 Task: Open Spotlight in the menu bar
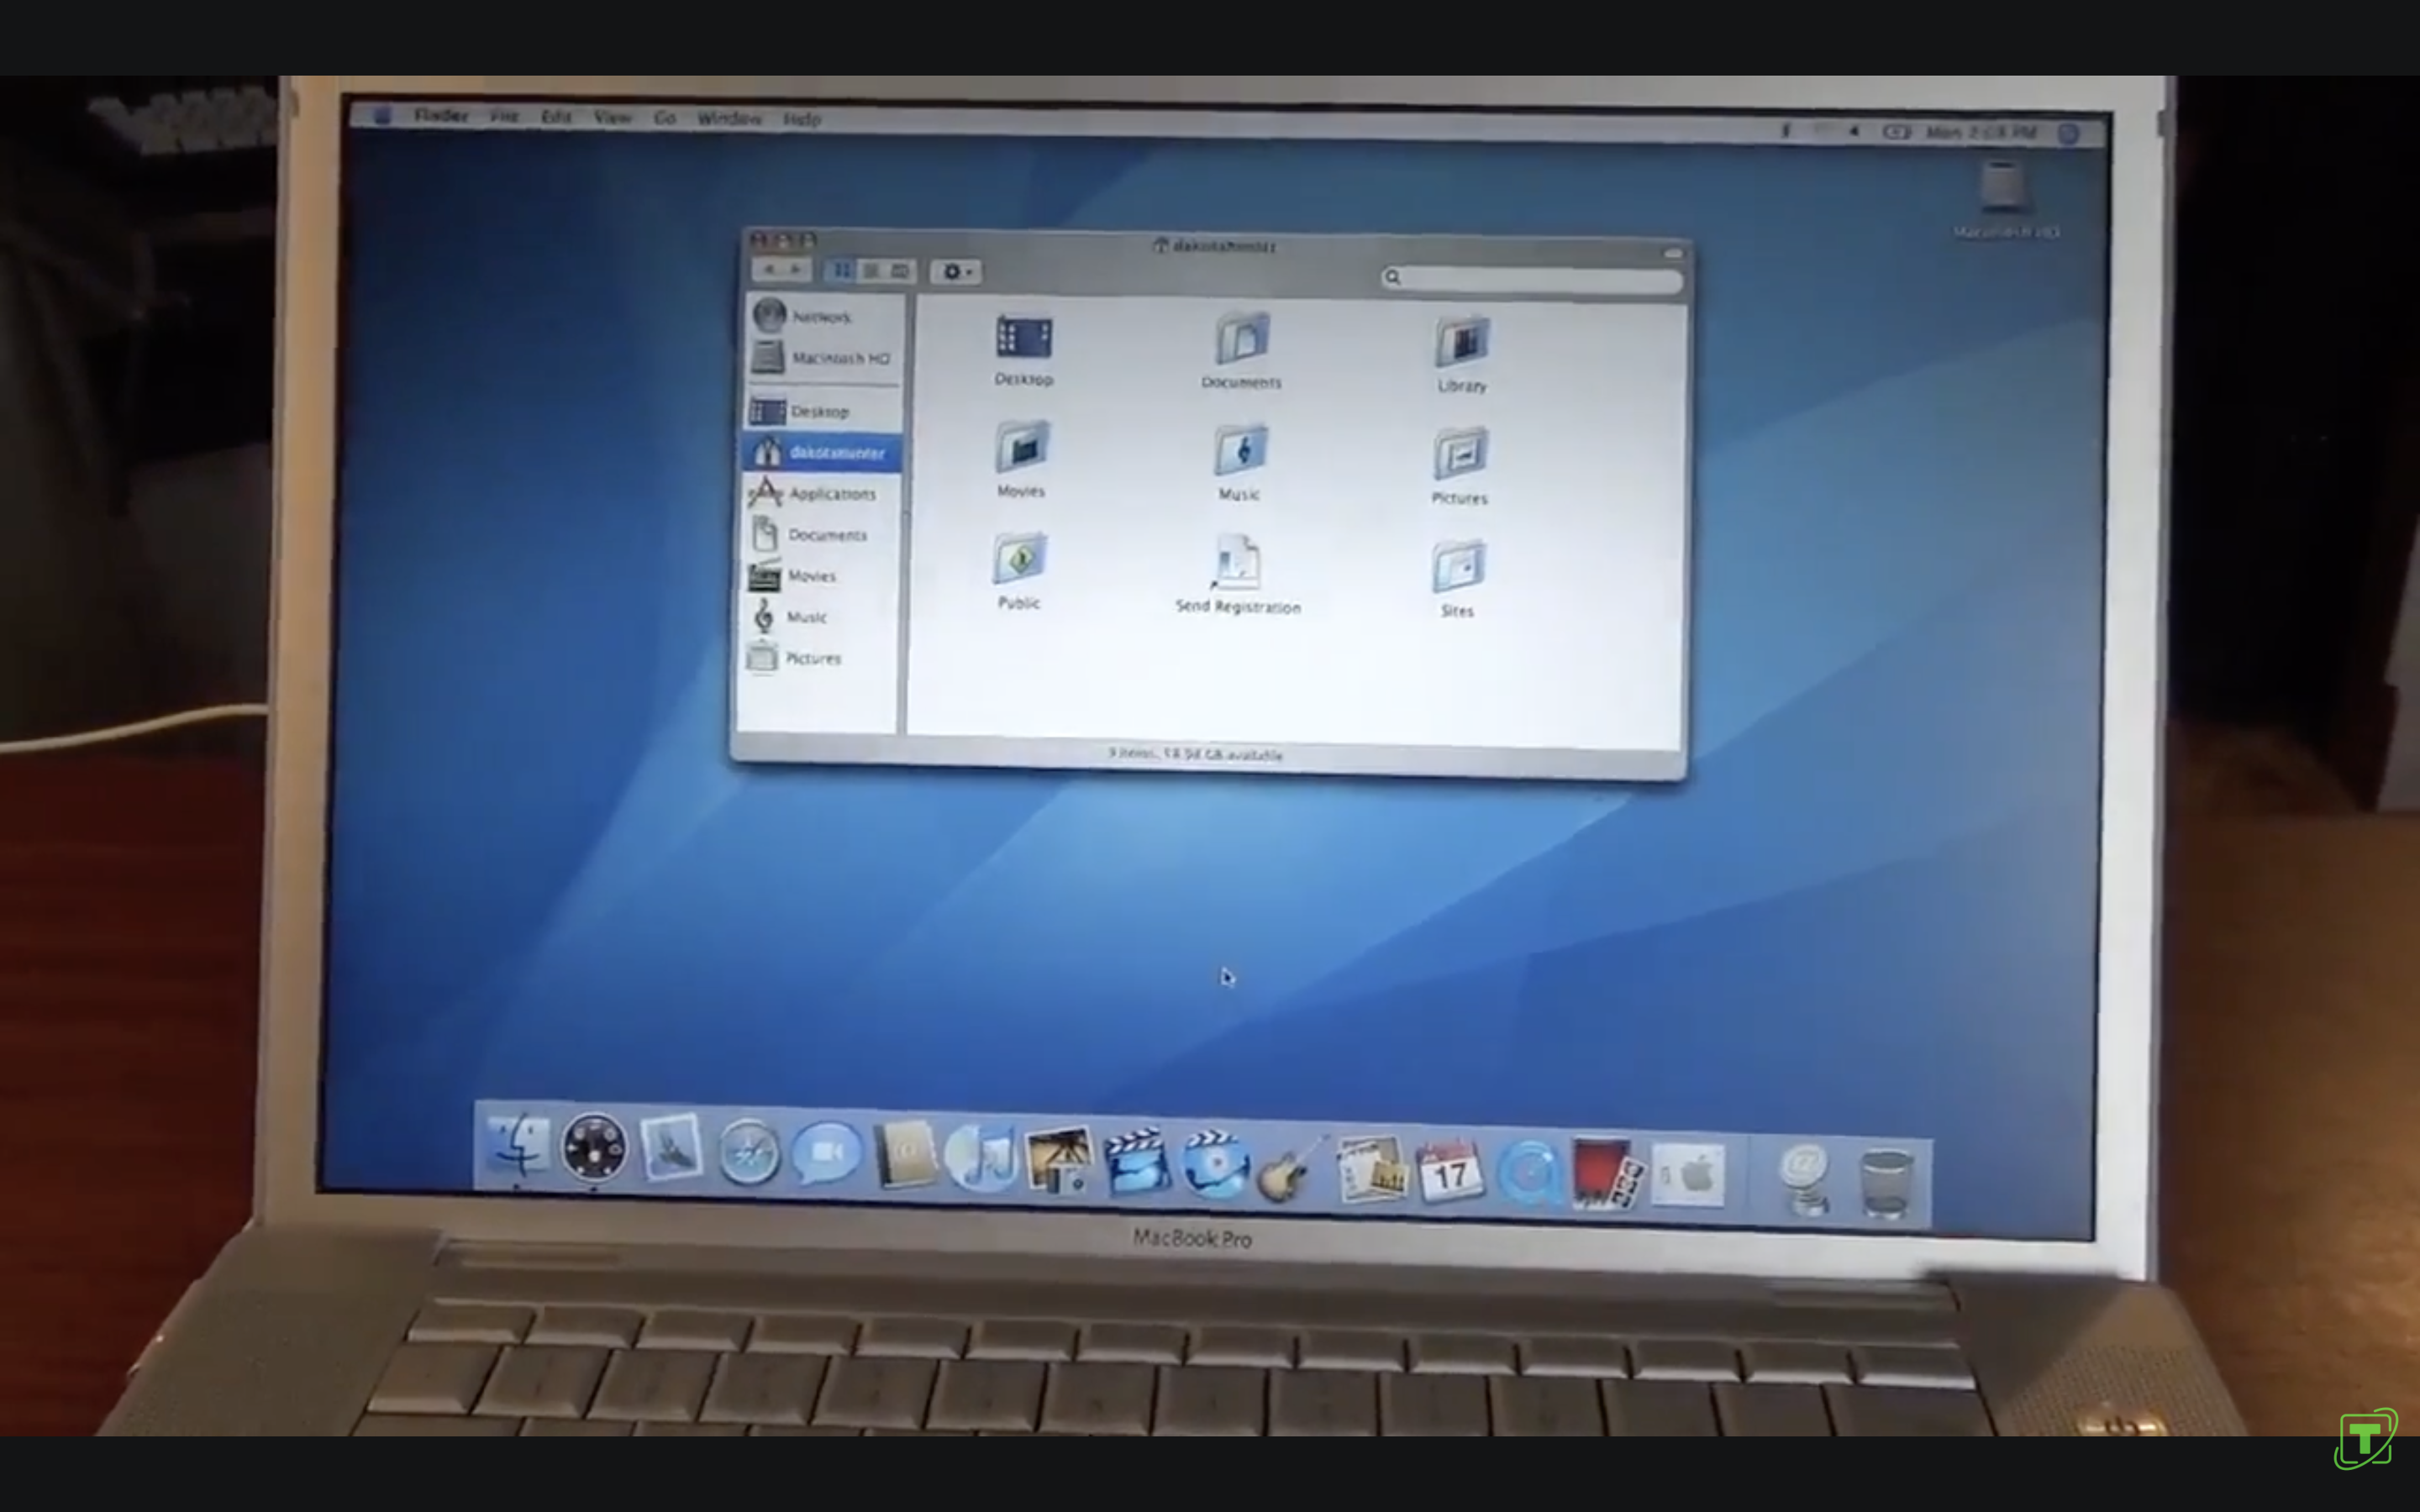click(x=2069, y=133)
